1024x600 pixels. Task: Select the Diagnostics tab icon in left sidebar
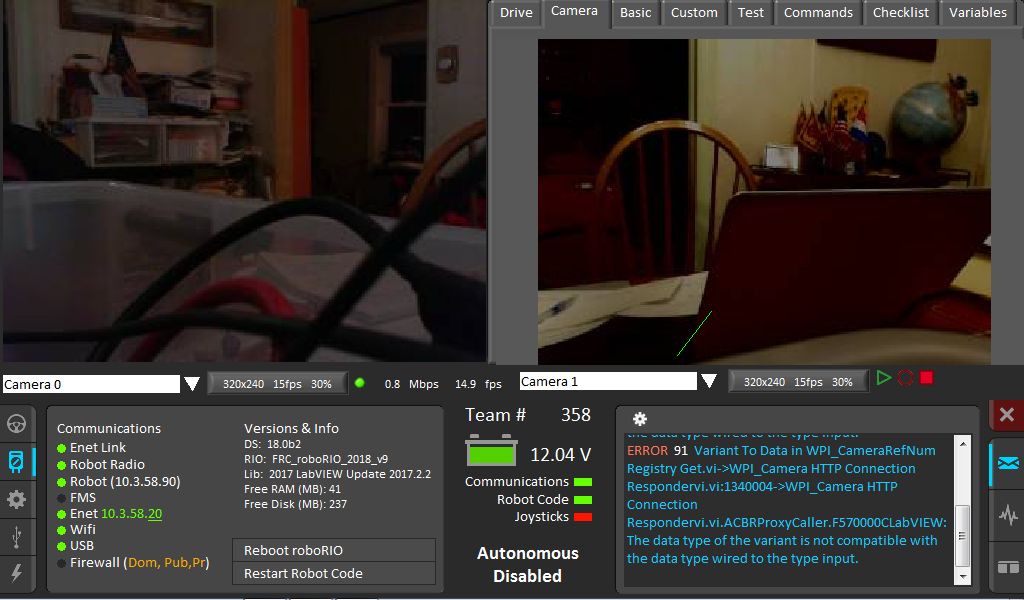[x=16, y=461]
